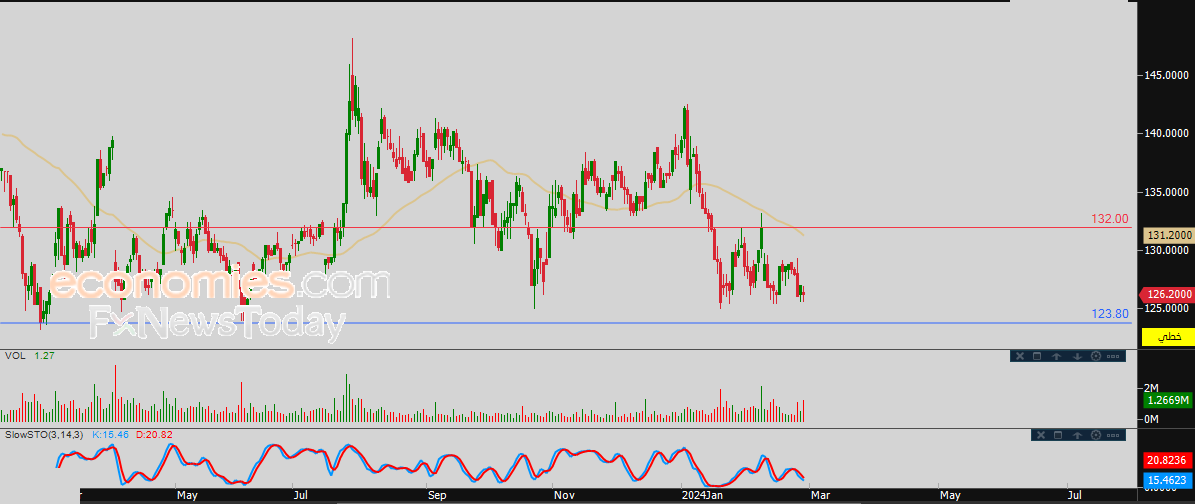This screenshot has height=504, width=1195.
Task: Click the SlowSTO(3,14,3) indicator label
Action: point(43,435)
